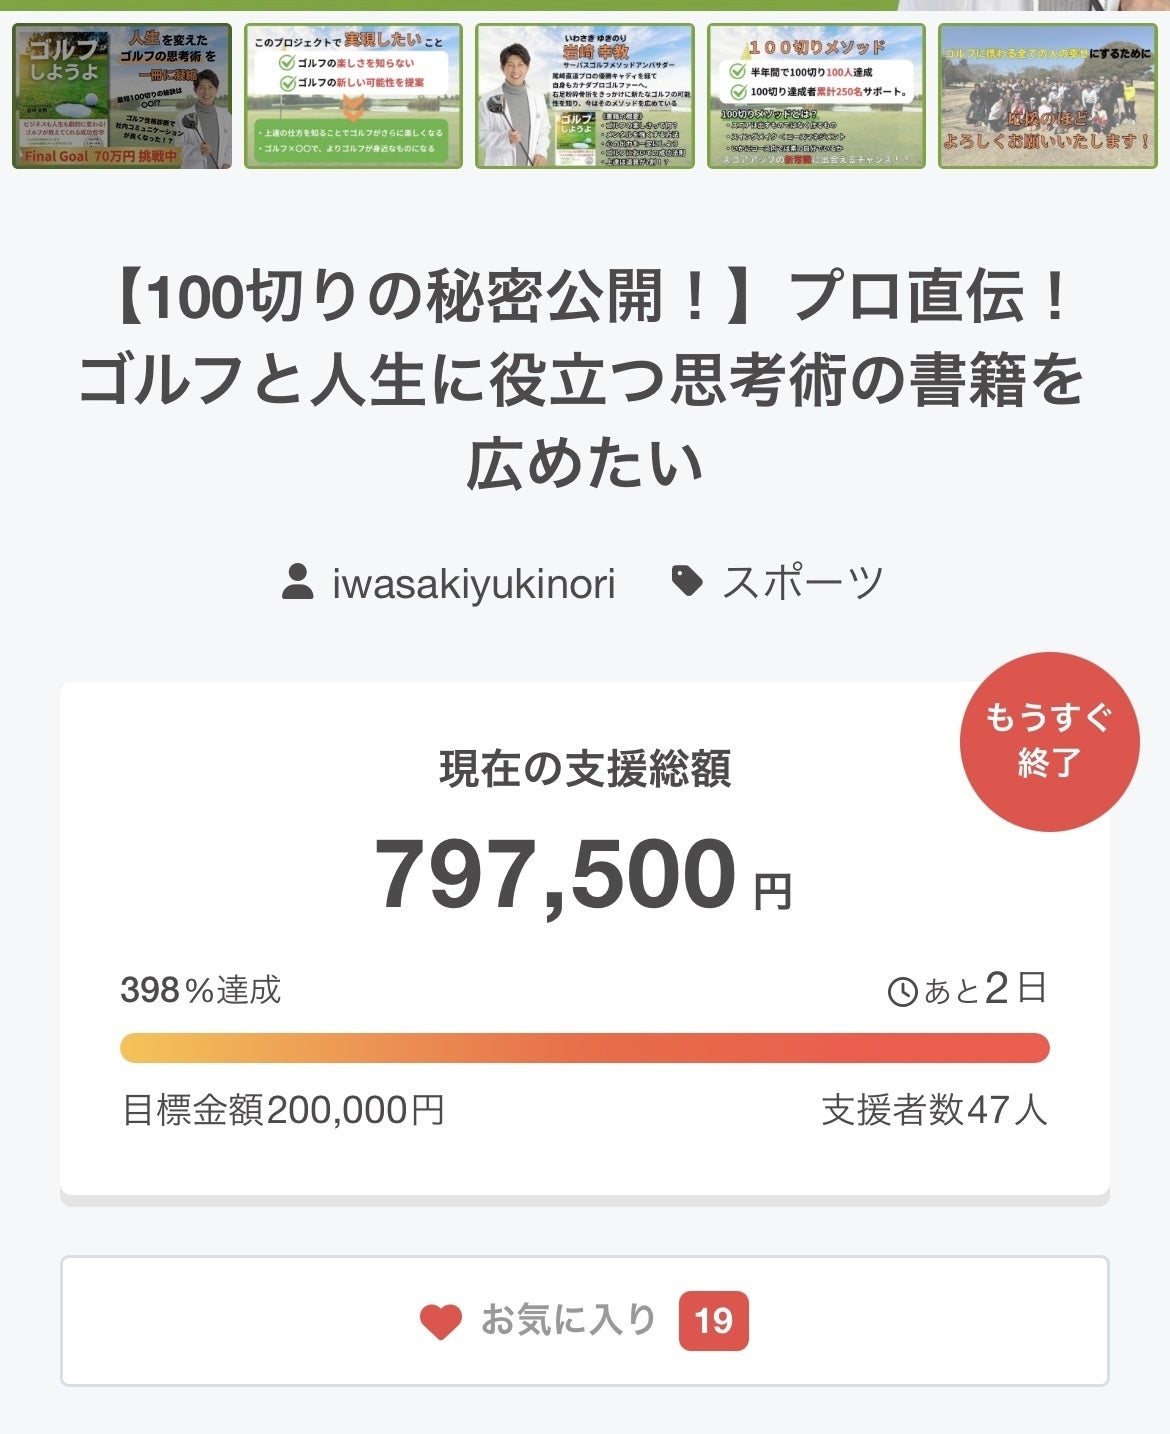Click the orange funding progress bar
This screenshot has height=1434, width=1170.
(x=584, y=1047)
